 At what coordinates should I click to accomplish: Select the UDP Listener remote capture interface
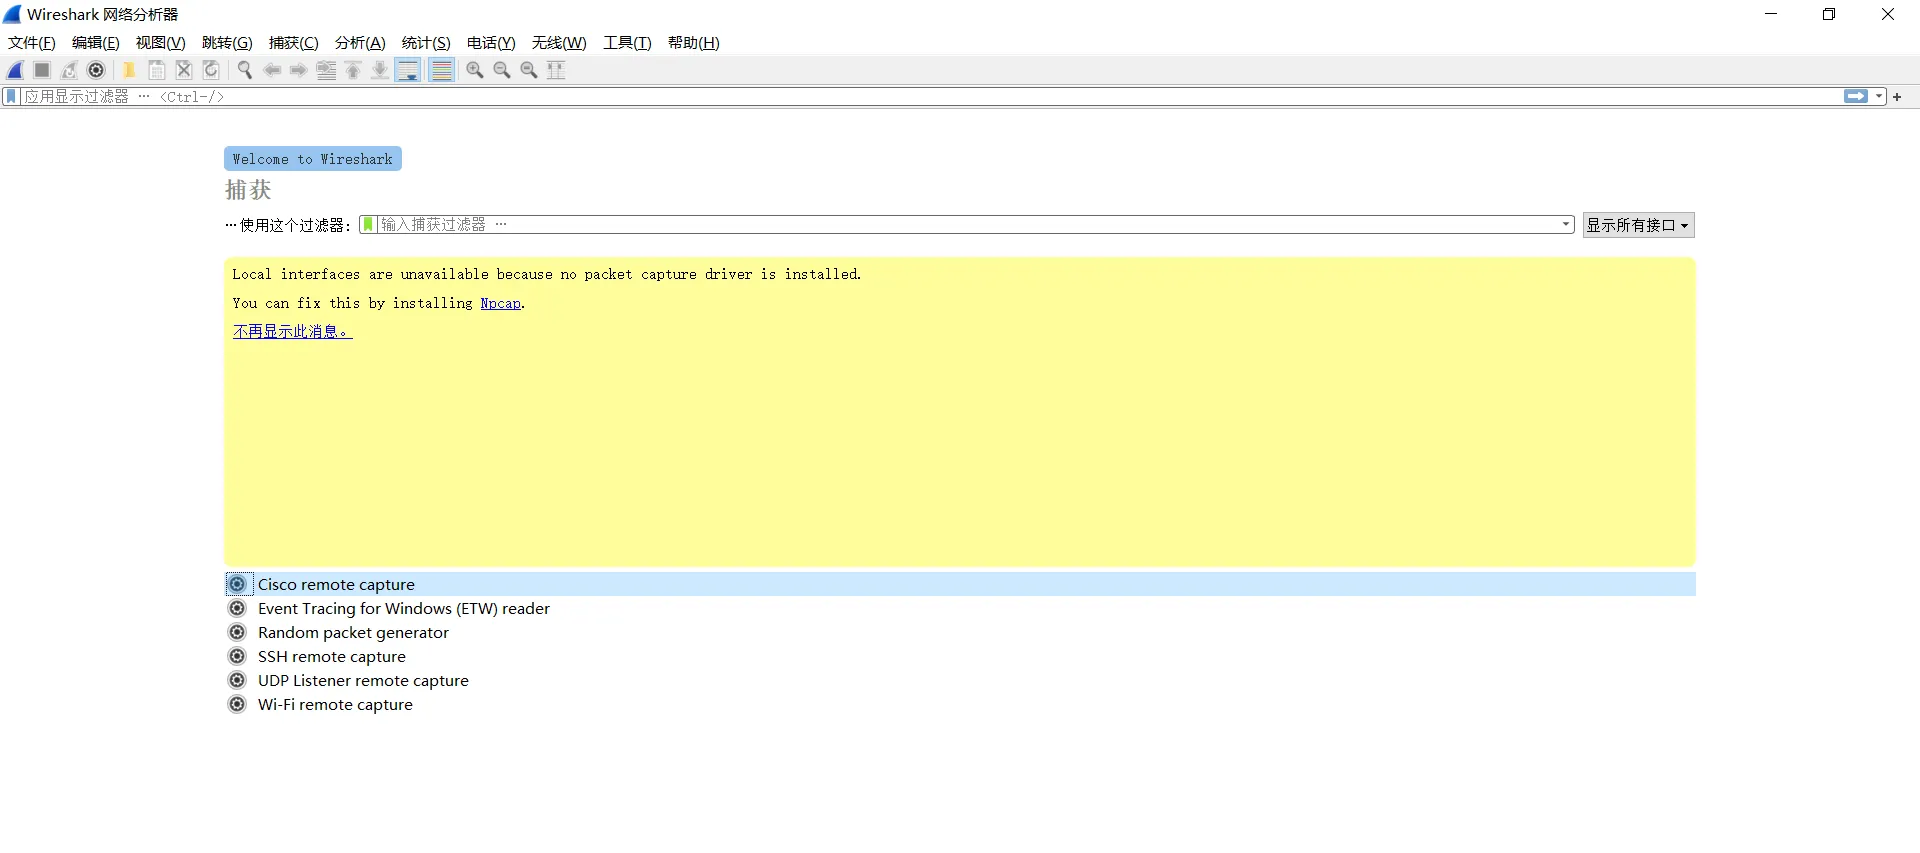(x=960, y=680)
